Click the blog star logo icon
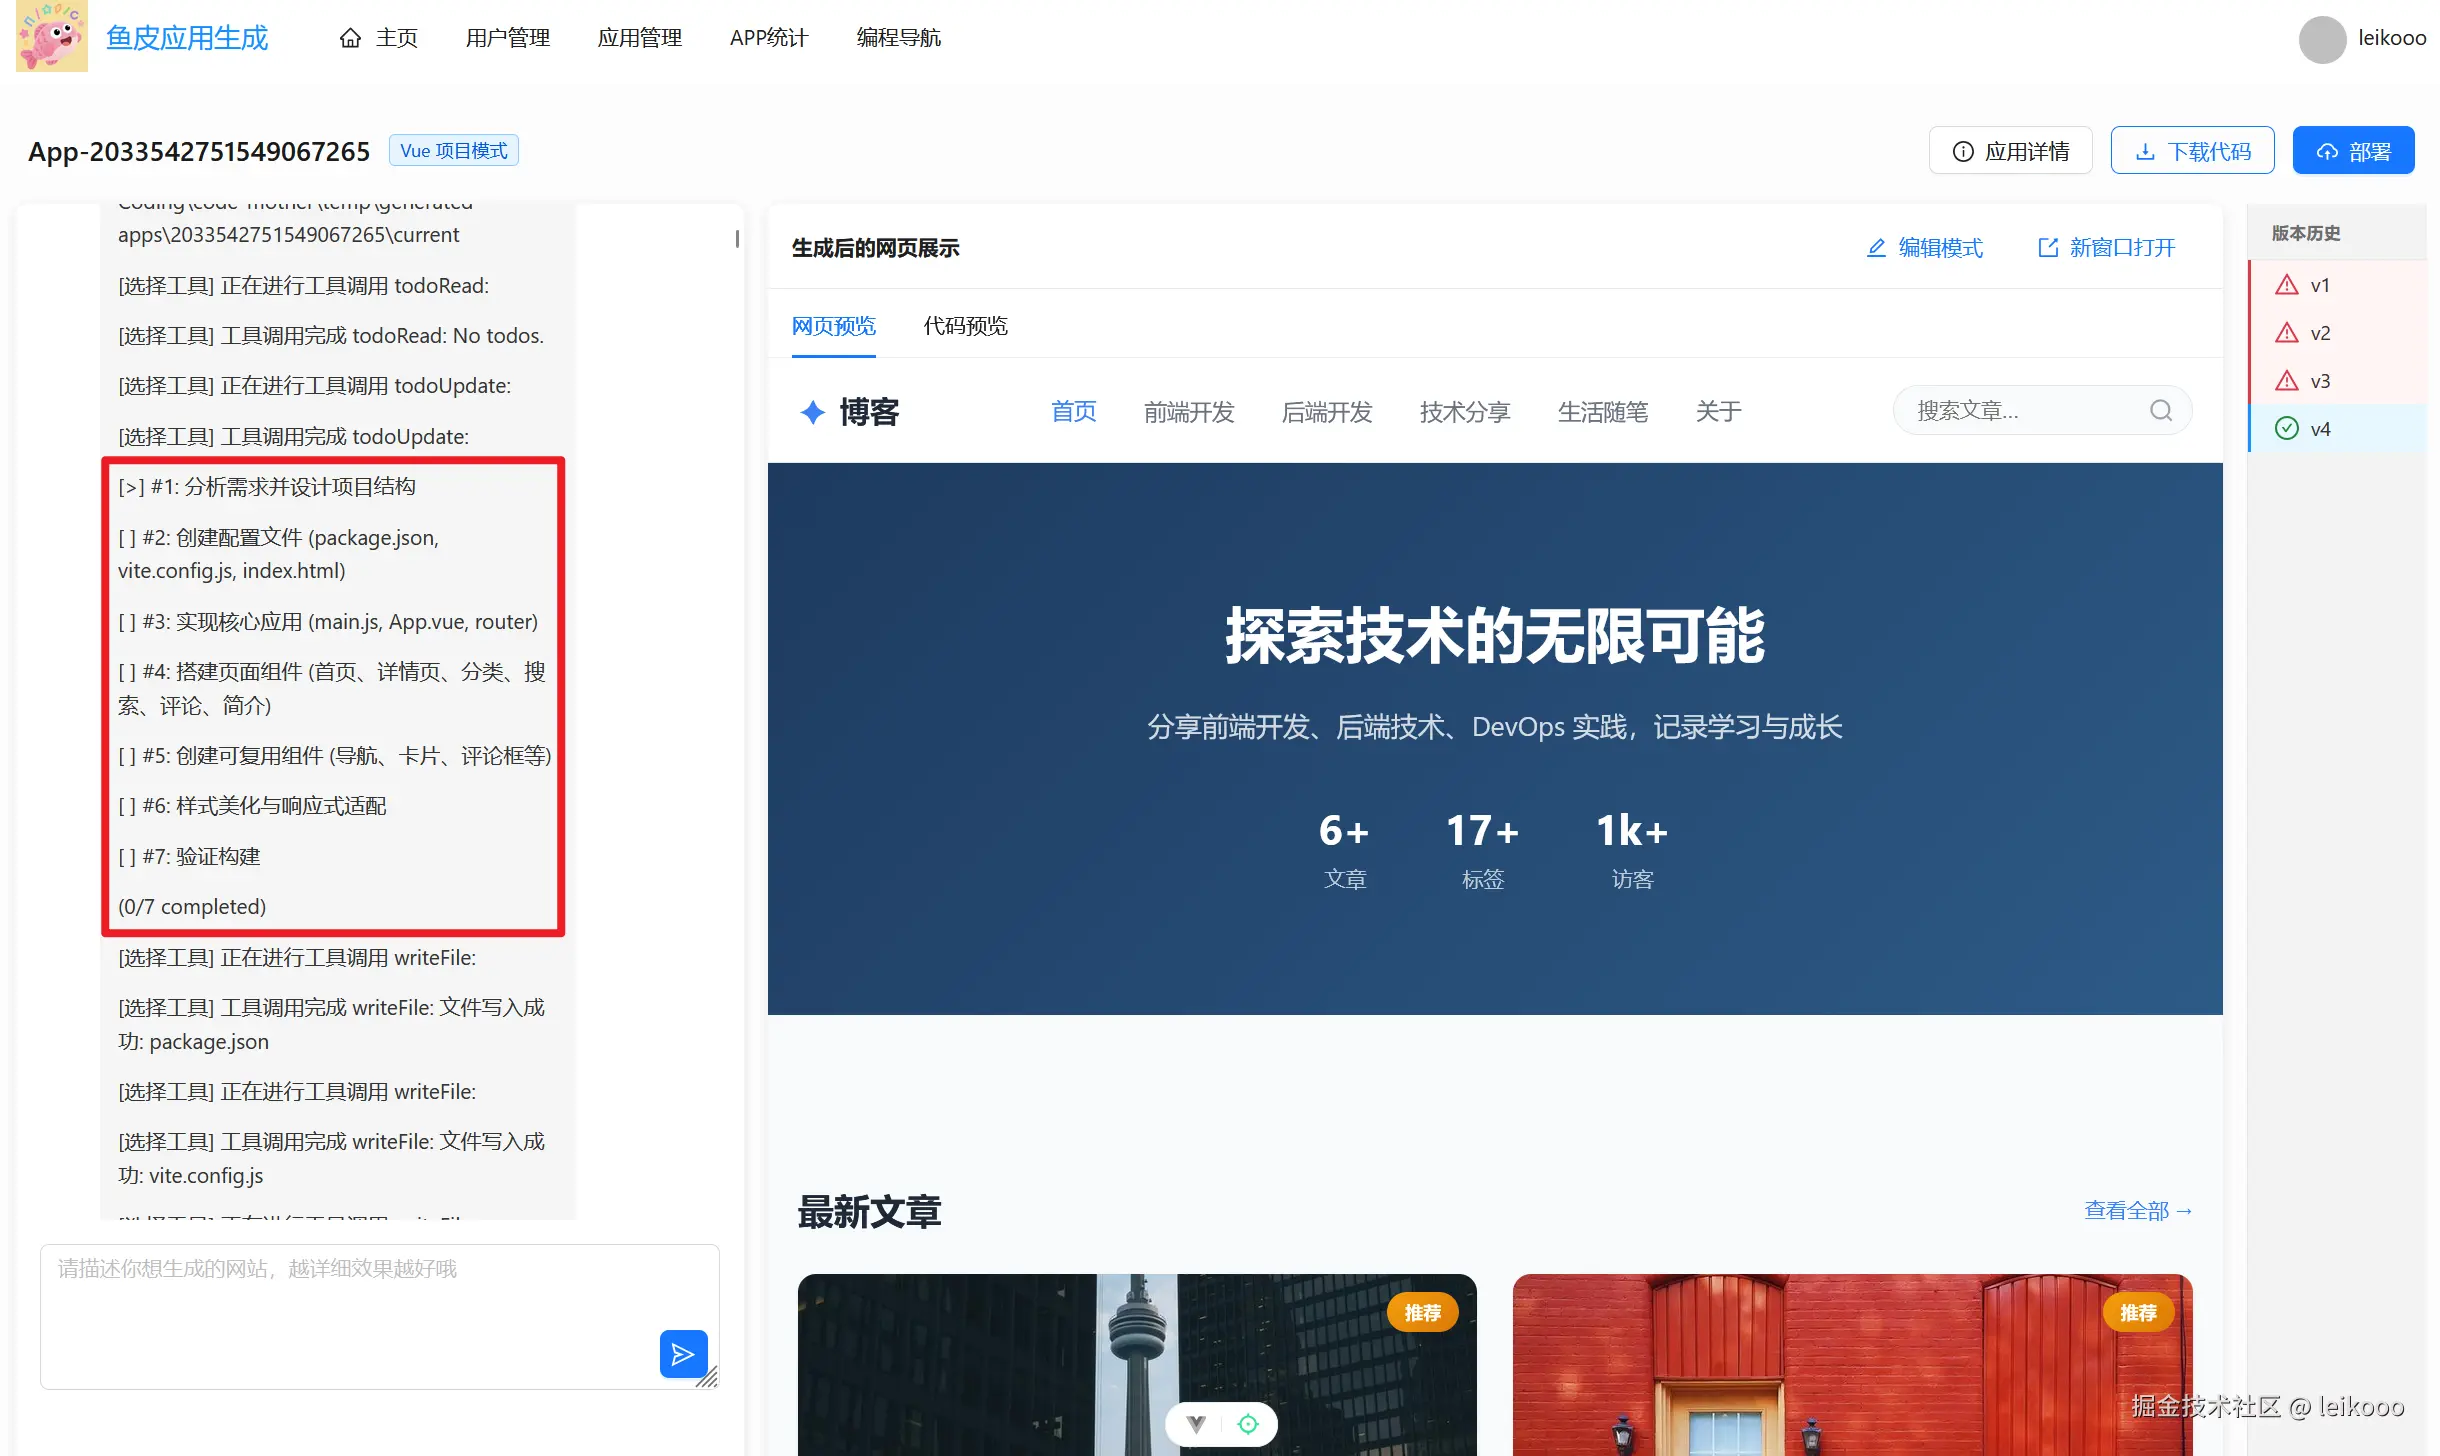Viewport: 2440px width, 1456px height. tap(812, 412)
